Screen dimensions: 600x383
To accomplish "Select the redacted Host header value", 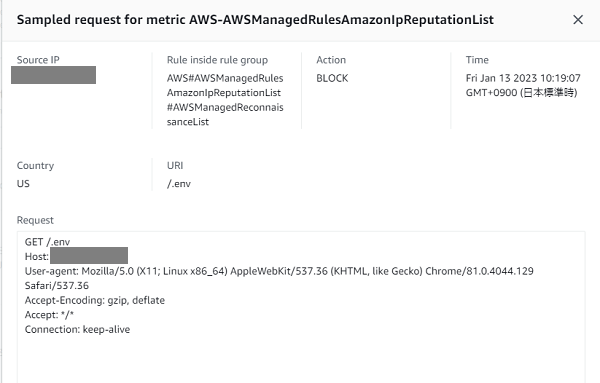I will click(89, 256).
